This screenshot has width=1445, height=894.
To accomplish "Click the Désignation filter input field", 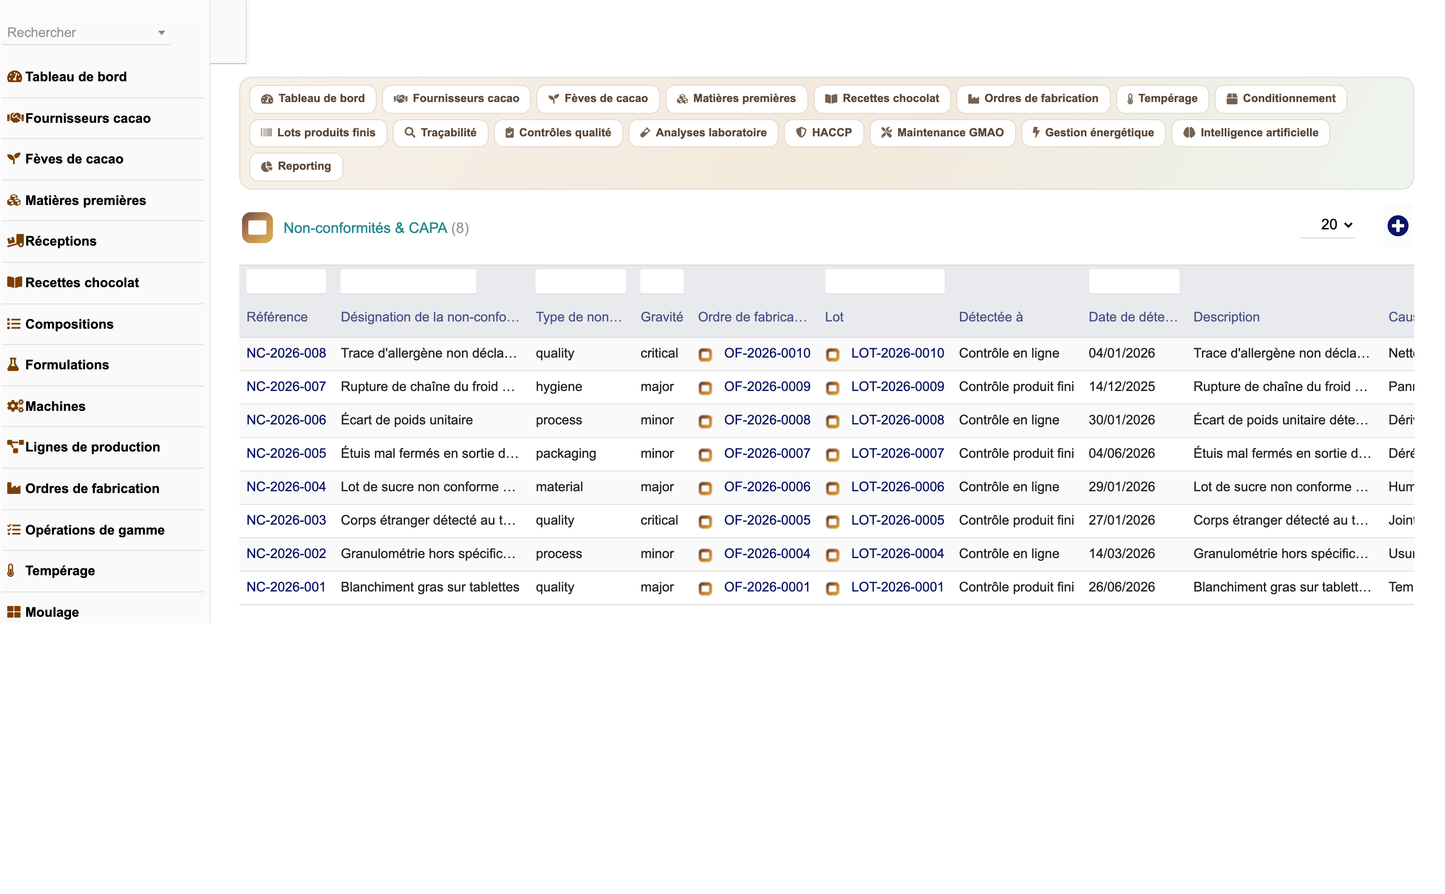I will coord(408,281).
